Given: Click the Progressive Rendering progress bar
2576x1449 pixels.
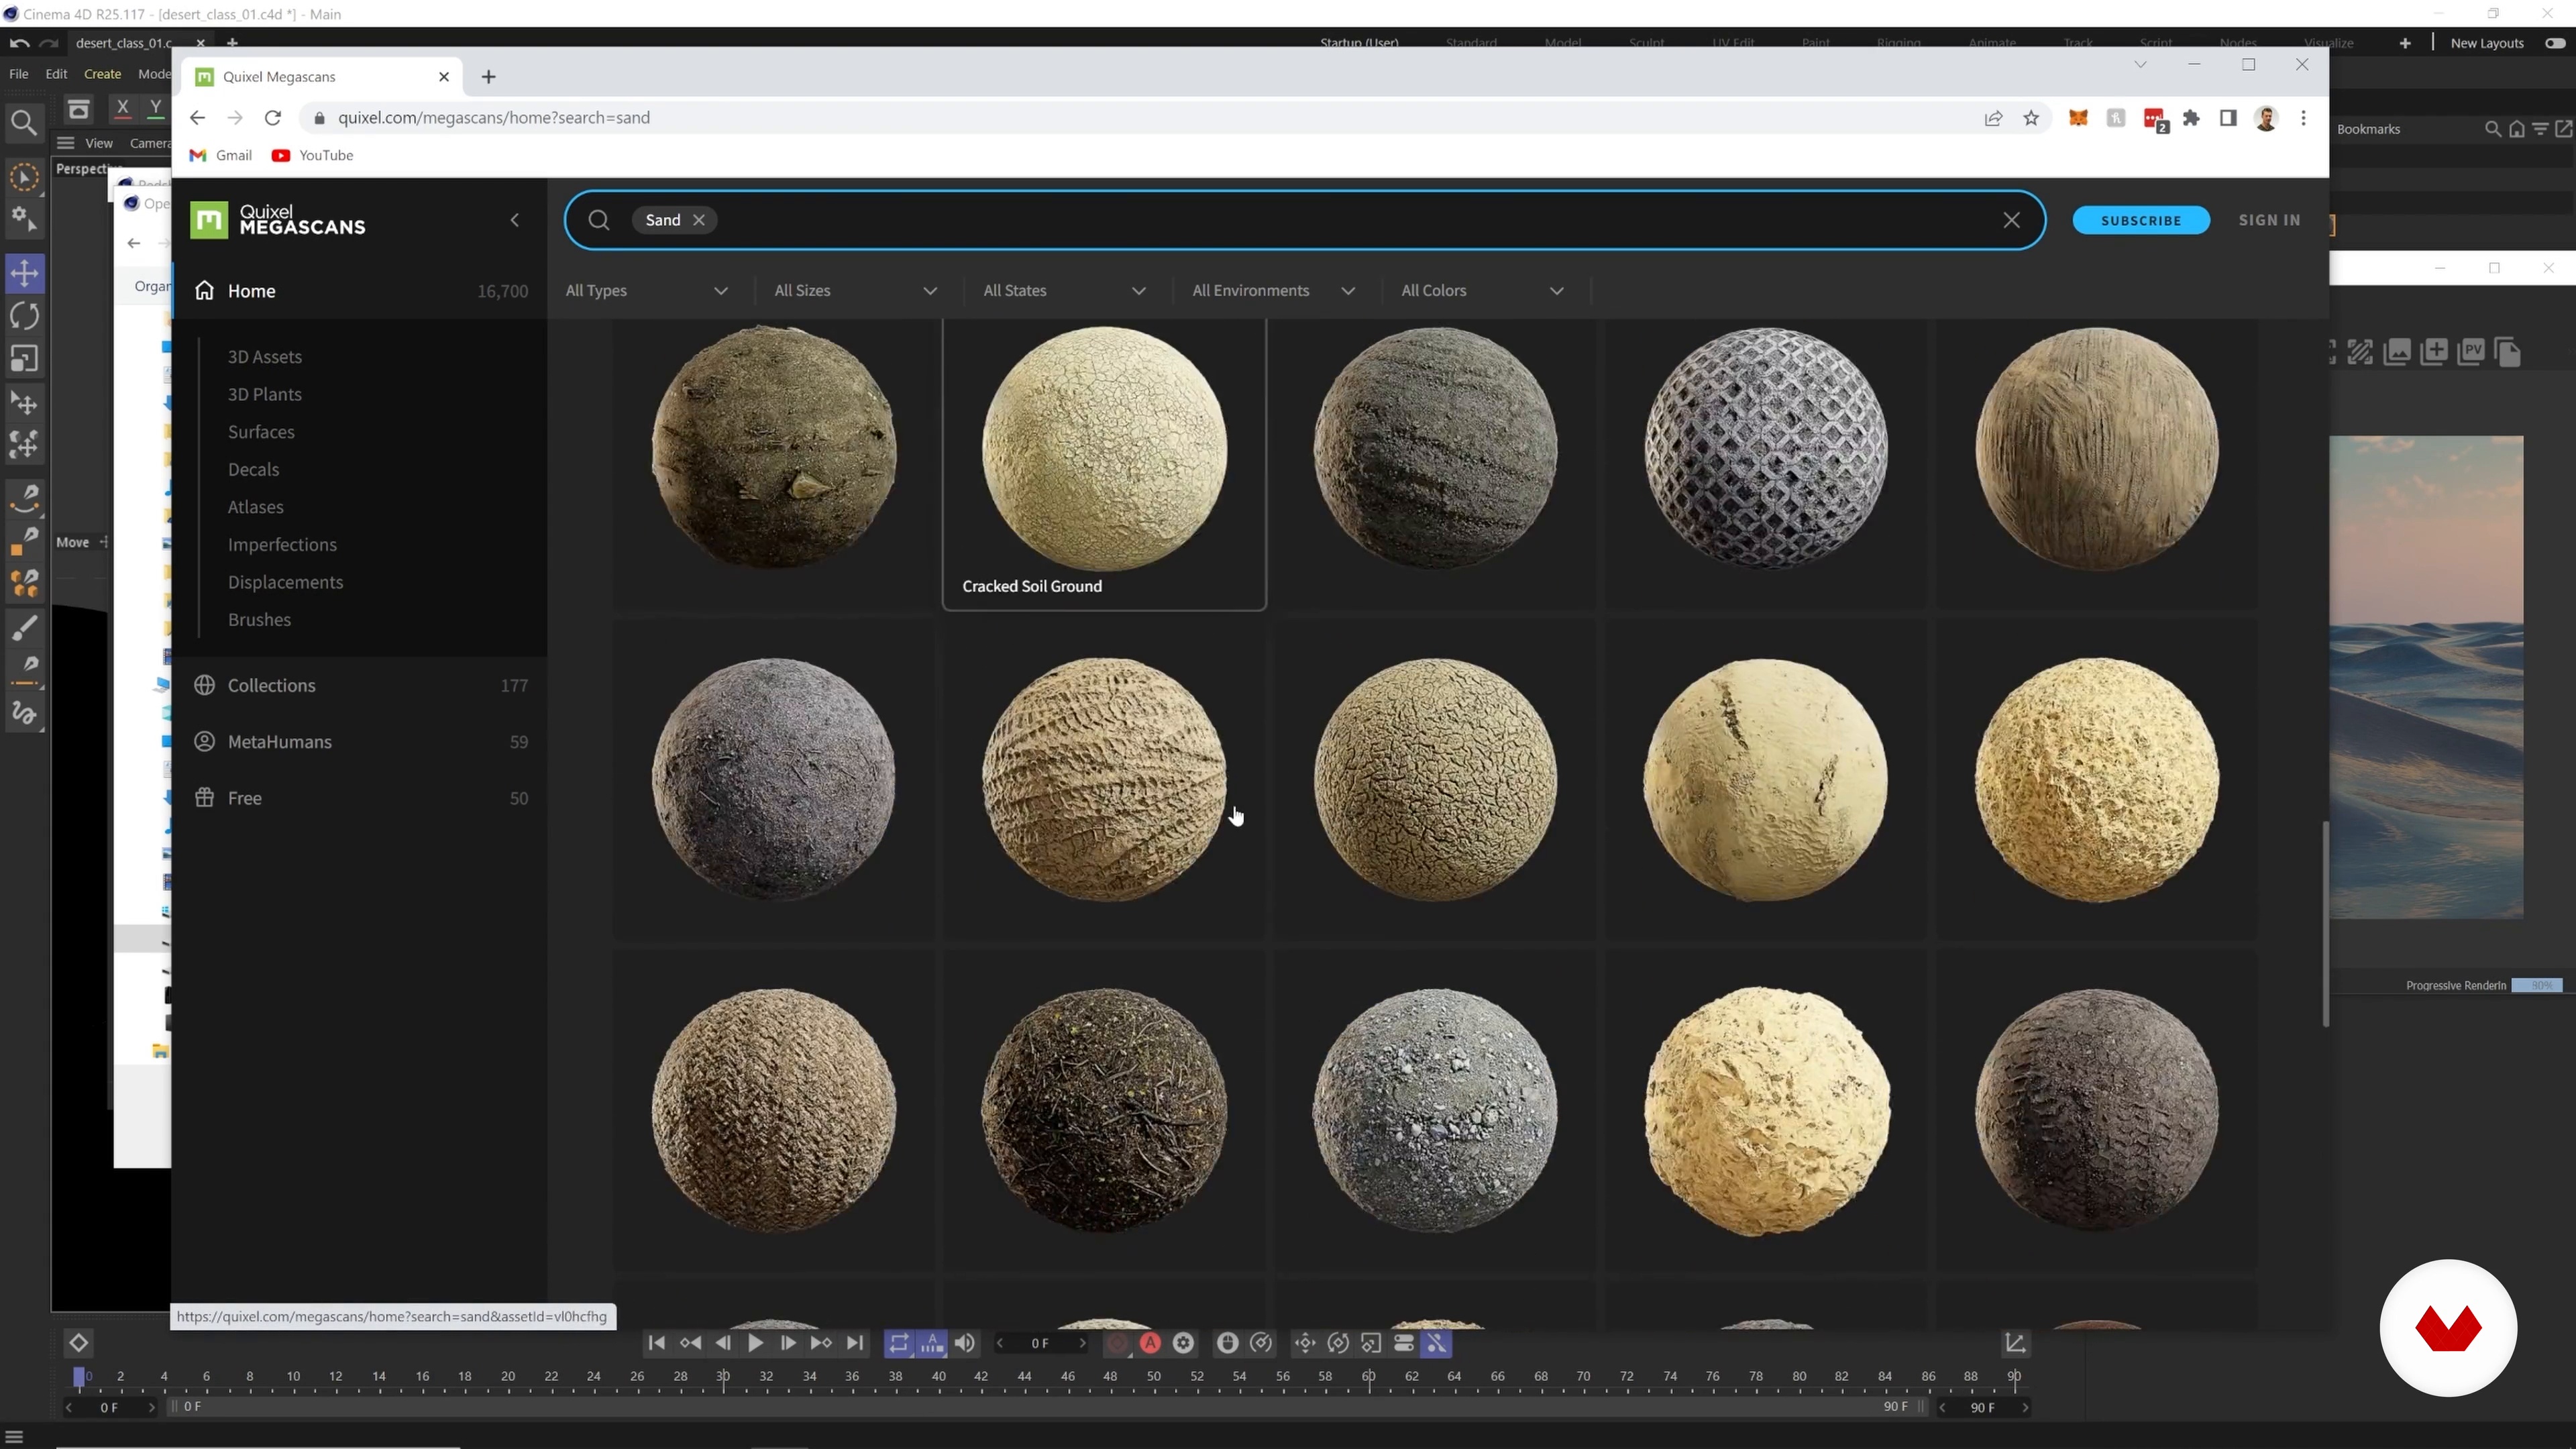Looking at the screenshot, I should (x=2537, y=985).
